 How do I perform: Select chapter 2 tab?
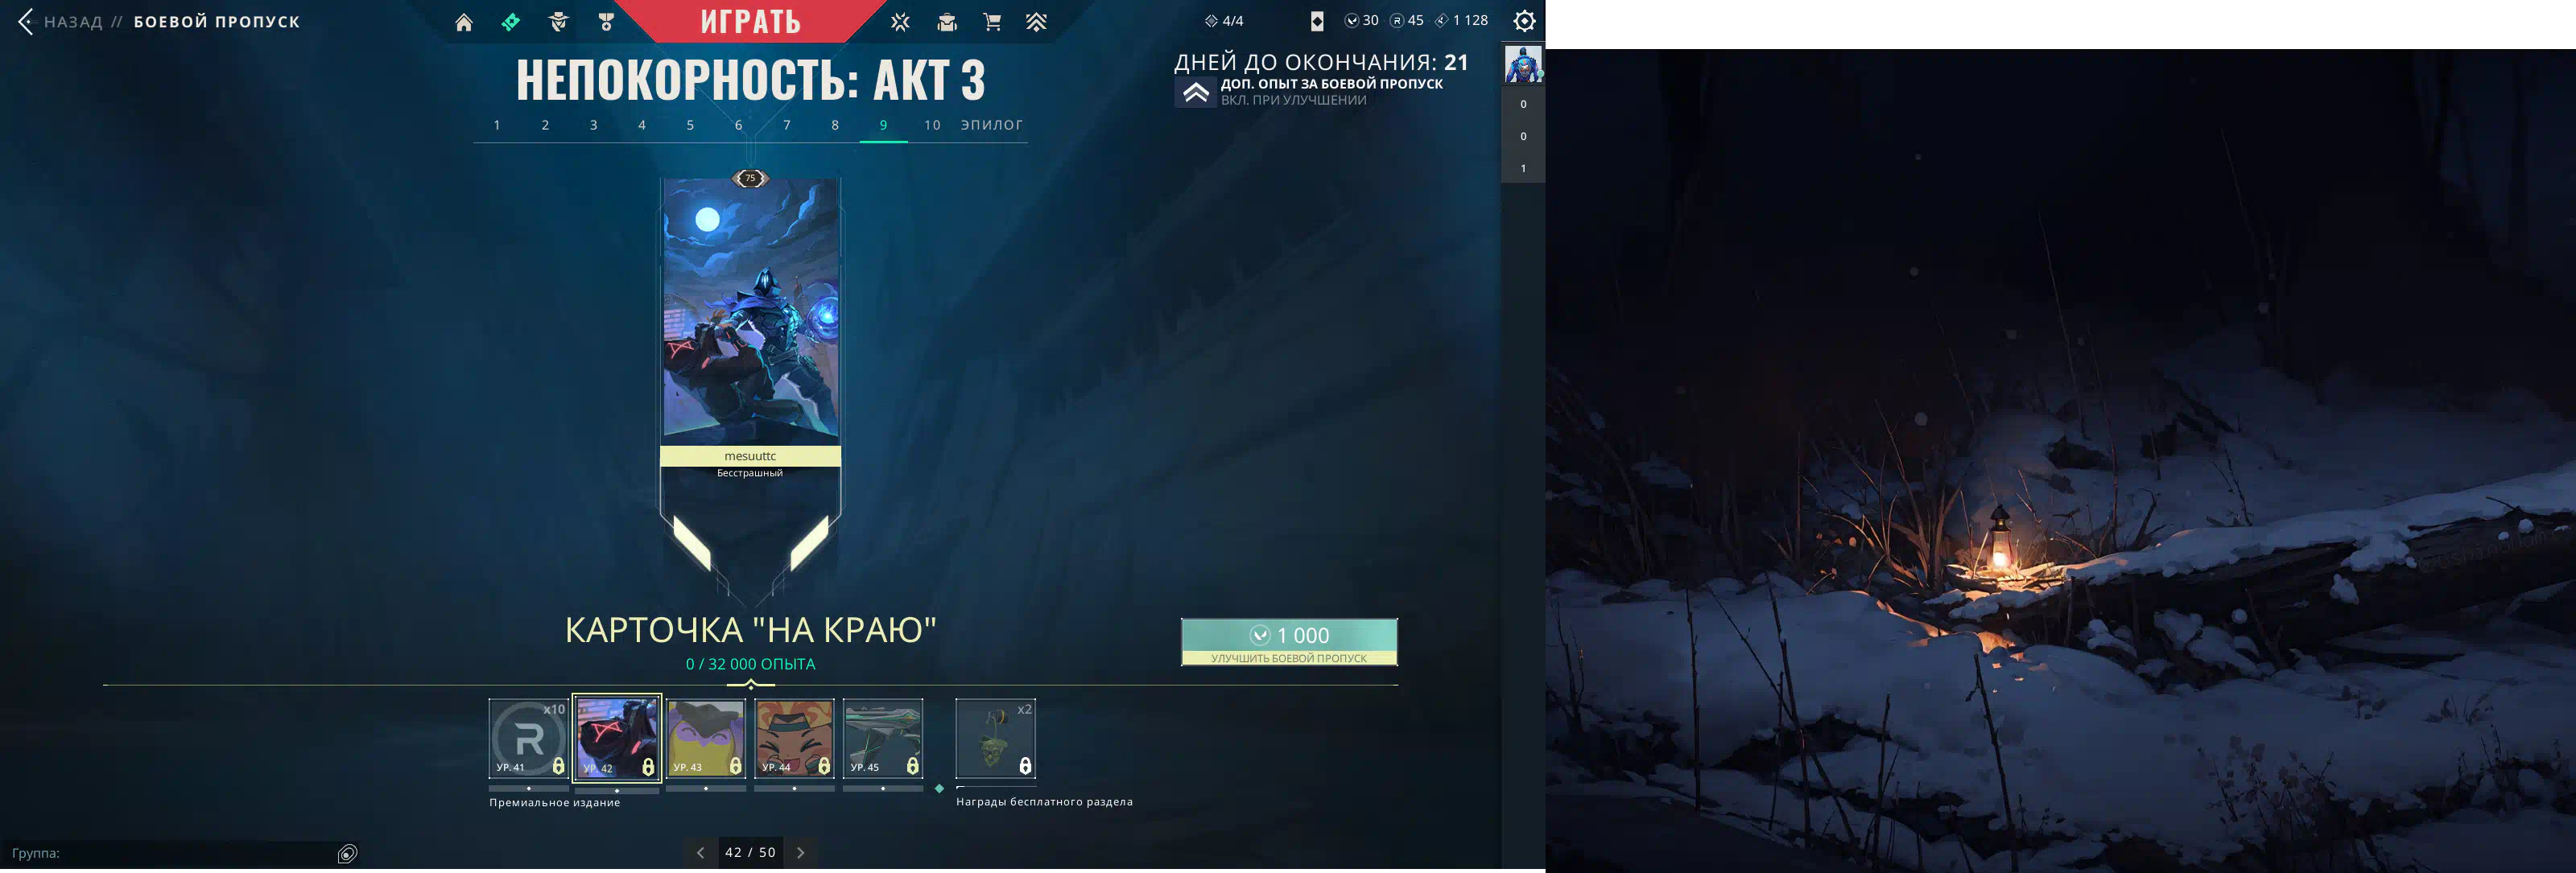click(545, 125)
